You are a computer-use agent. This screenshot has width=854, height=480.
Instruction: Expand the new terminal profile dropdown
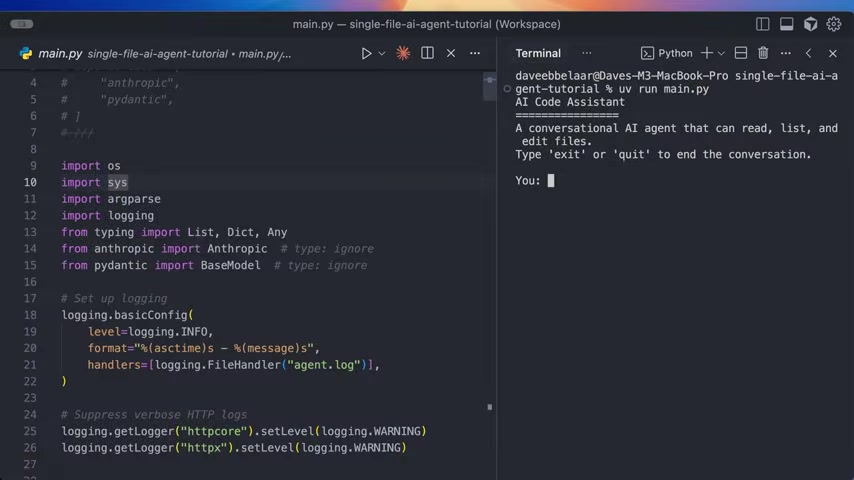coord(721,53)
